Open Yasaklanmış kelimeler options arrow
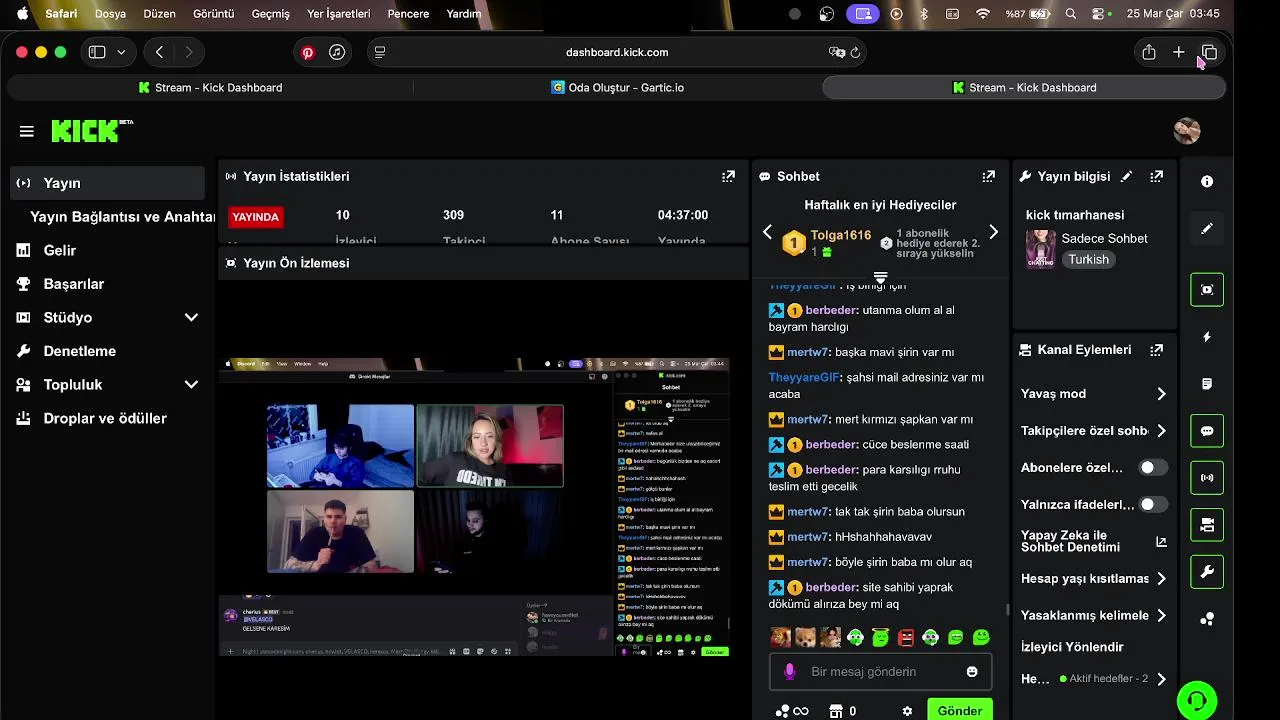 [1161, 616]
